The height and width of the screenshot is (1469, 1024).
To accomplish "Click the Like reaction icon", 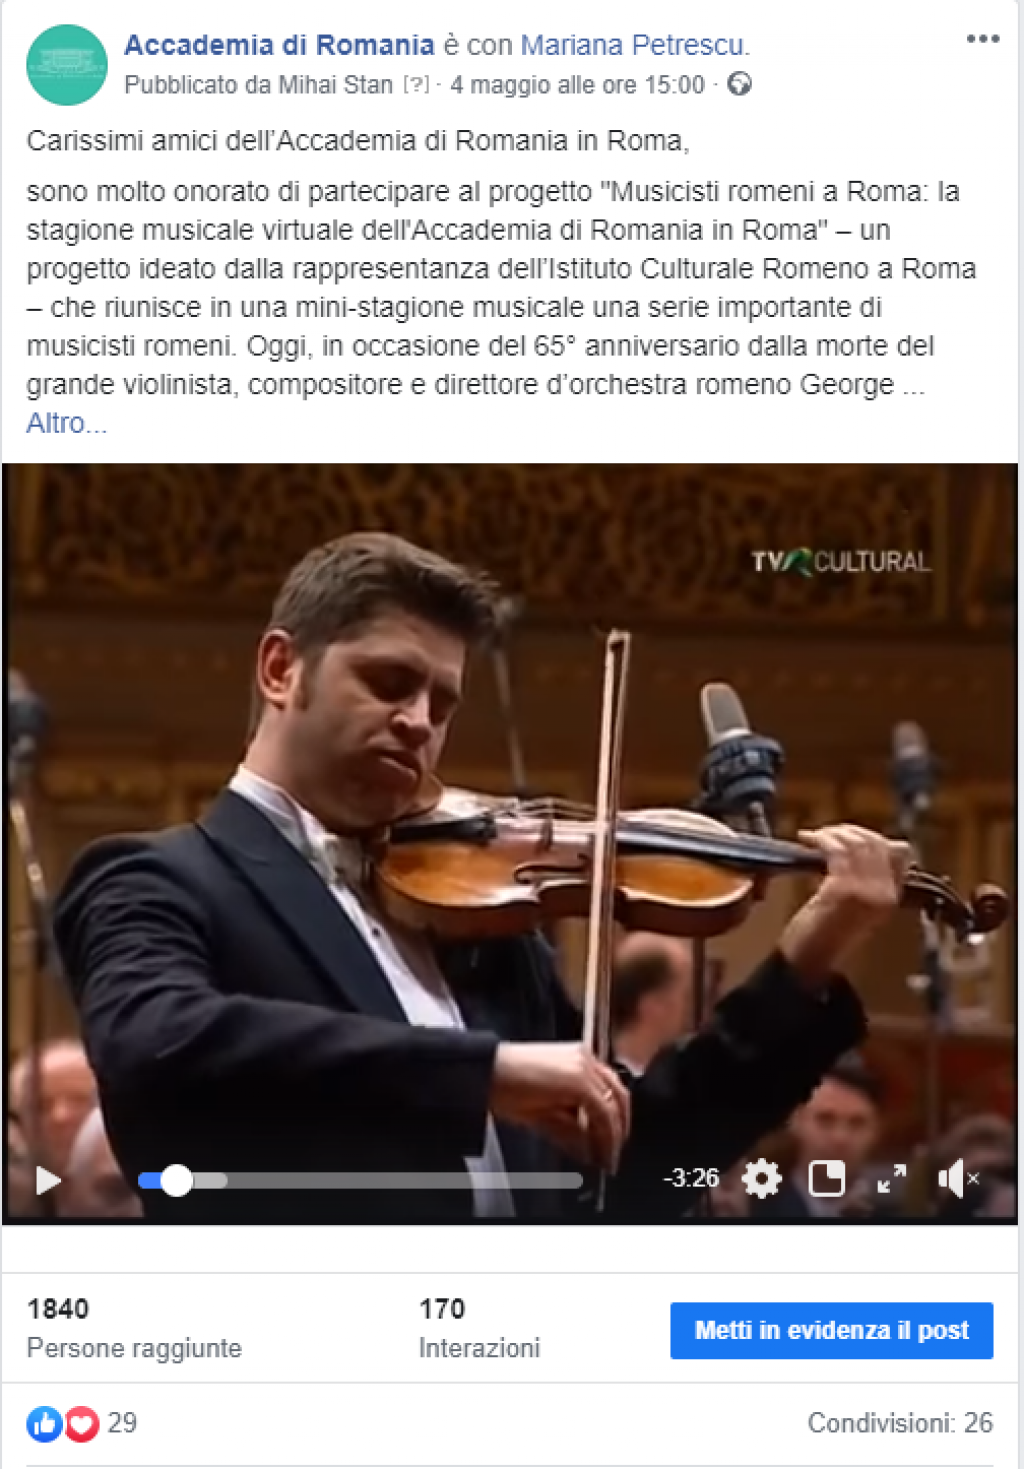I will click(x=44, y=1423).
